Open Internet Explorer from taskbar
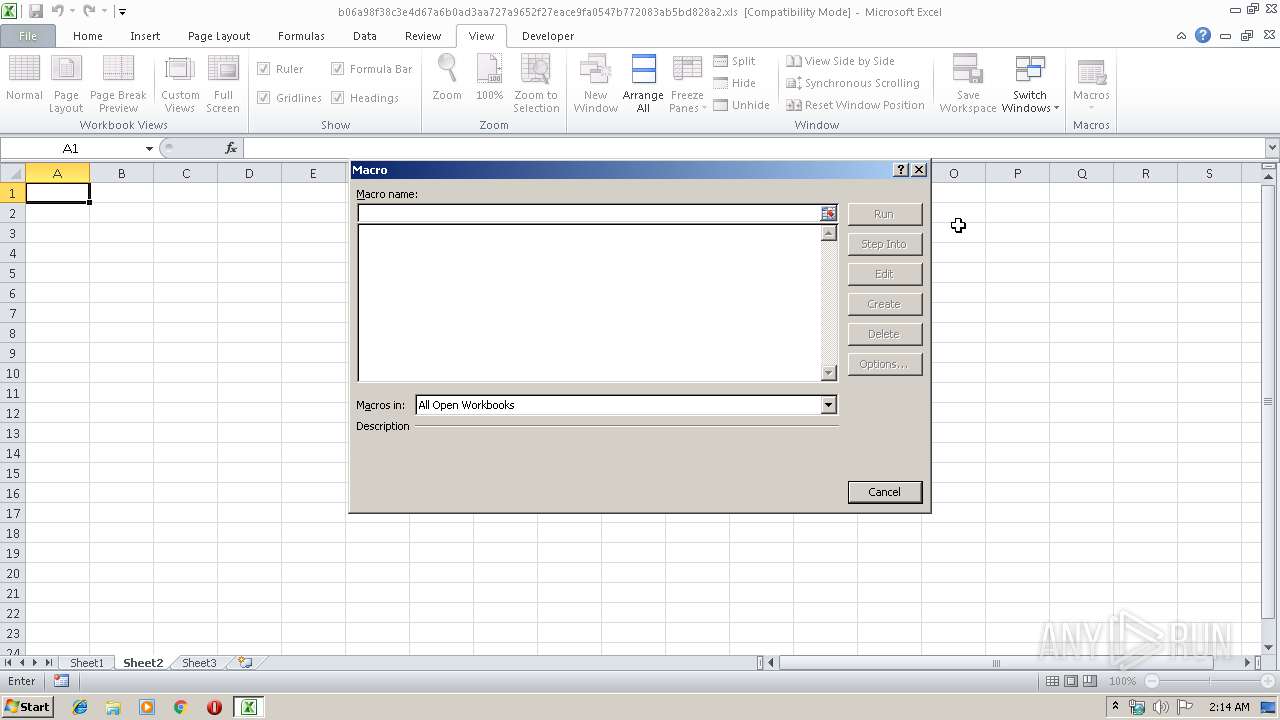 (80, 707)
